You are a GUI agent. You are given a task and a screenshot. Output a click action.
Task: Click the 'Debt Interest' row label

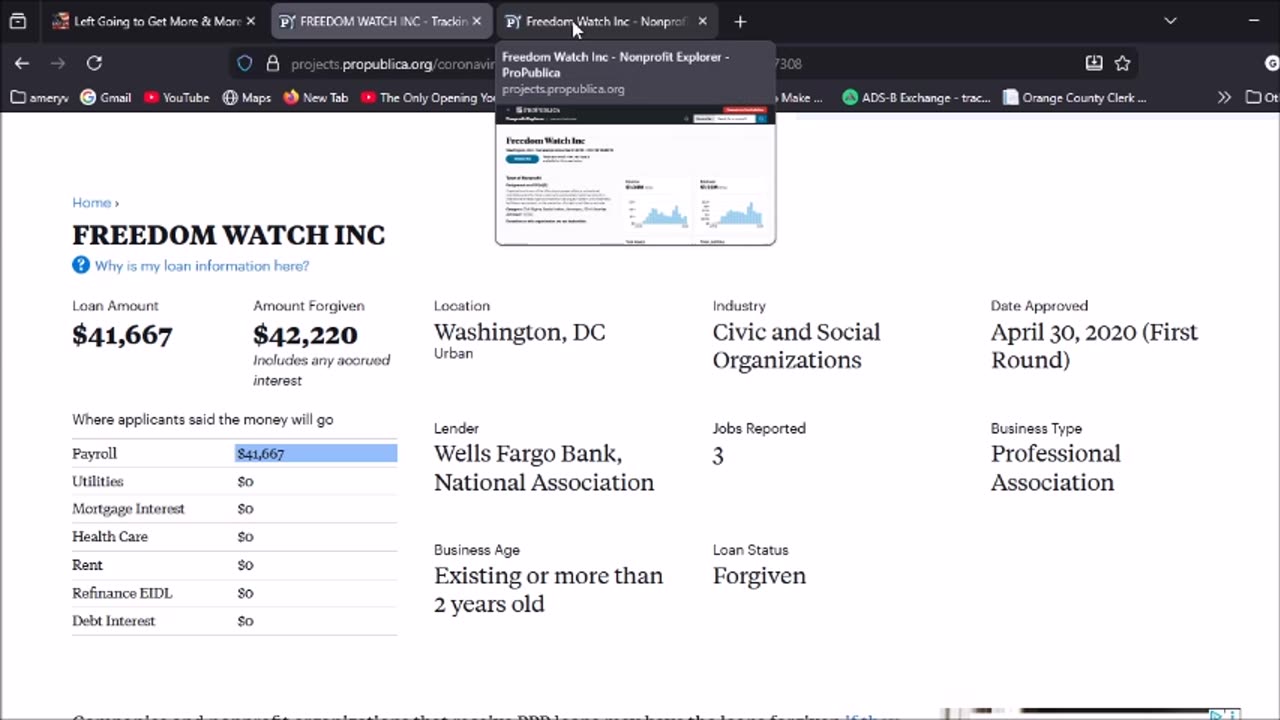[x=113, y=621]
